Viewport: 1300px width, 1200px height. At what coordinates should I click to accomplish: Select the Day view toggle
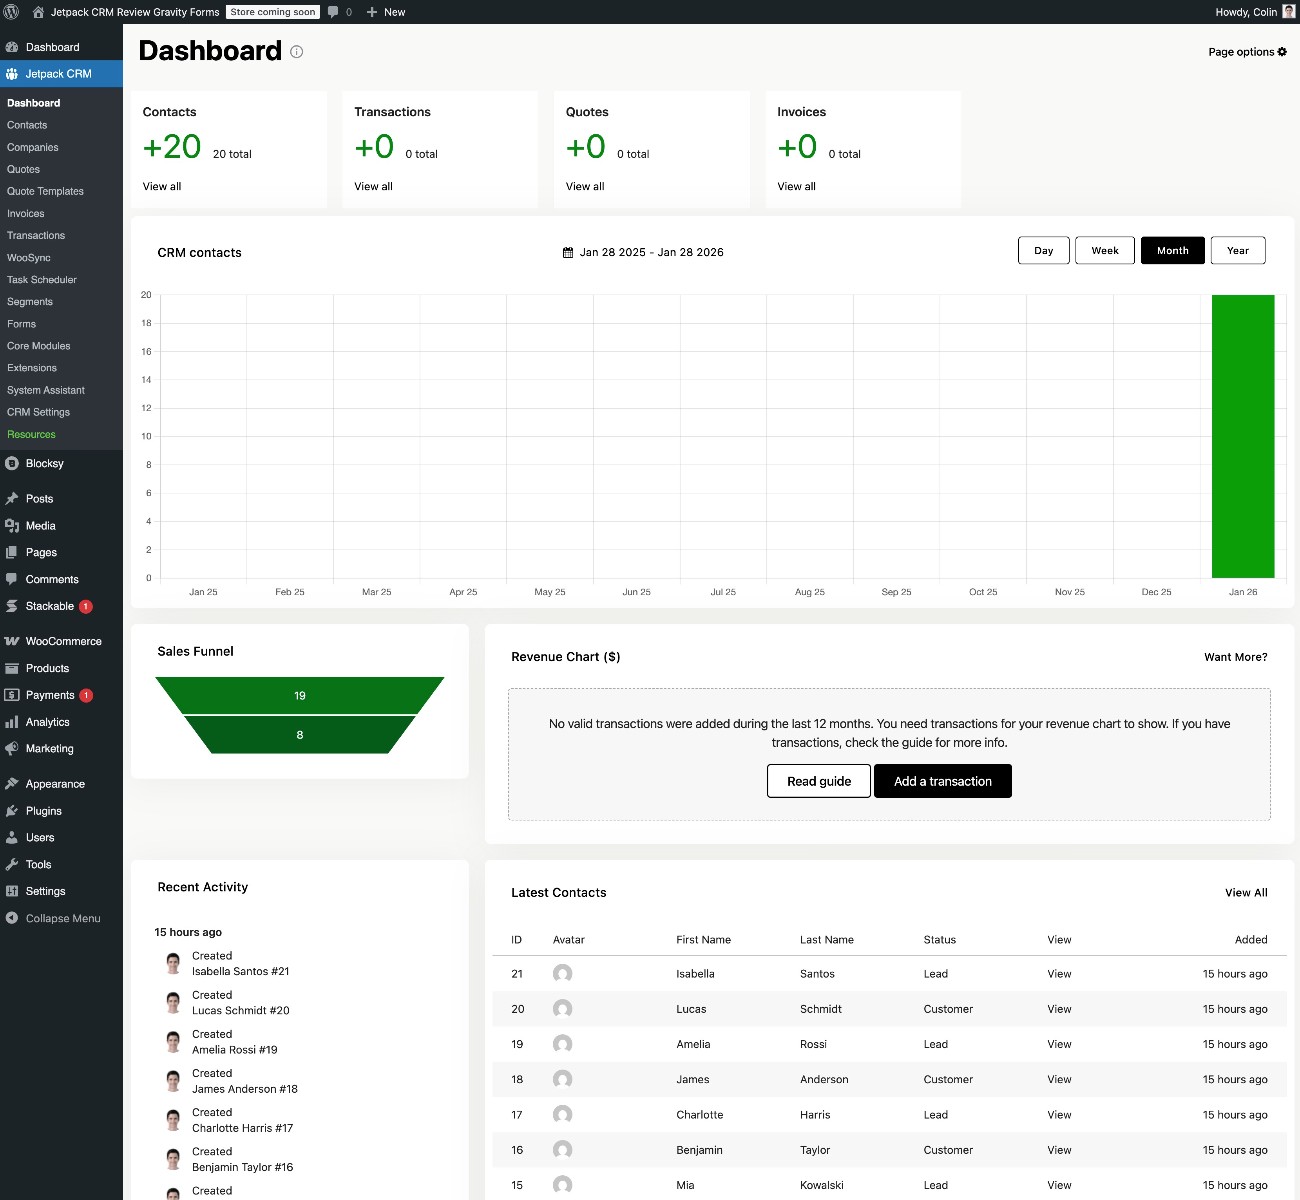[x=1043, y=250]
